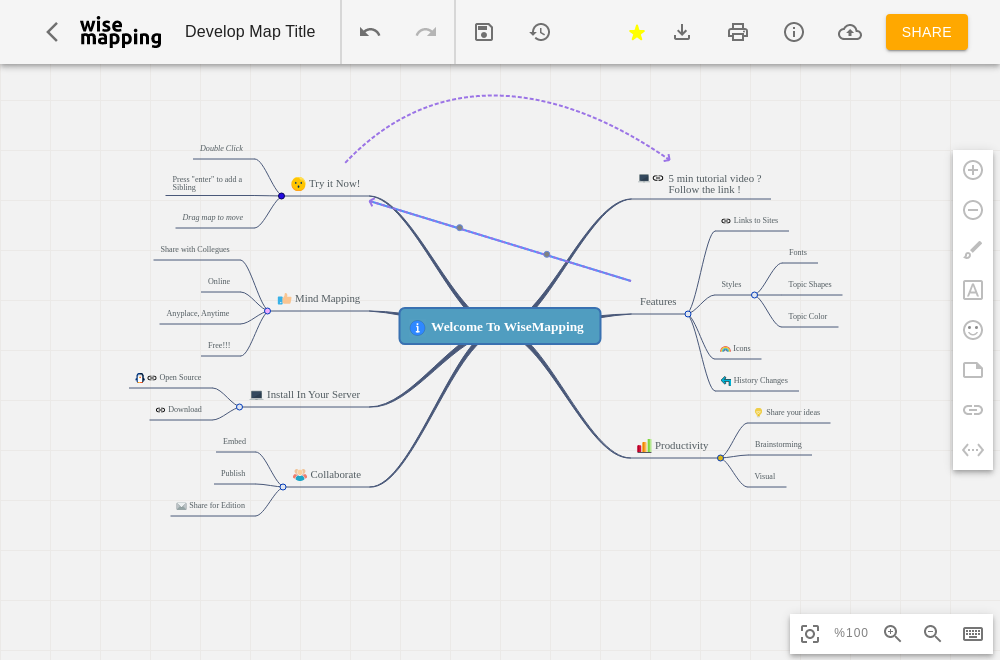Click the cloud upload icon
The width and height of the screenshot is (1000, 660).
point(850,32)
